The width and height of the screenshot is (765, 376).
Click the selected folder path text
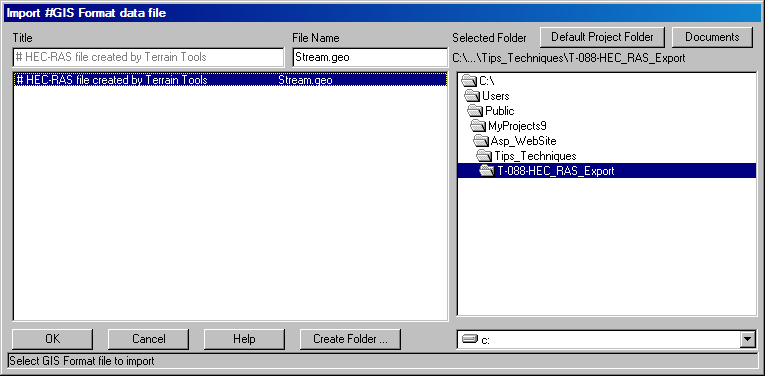[569, 58]
